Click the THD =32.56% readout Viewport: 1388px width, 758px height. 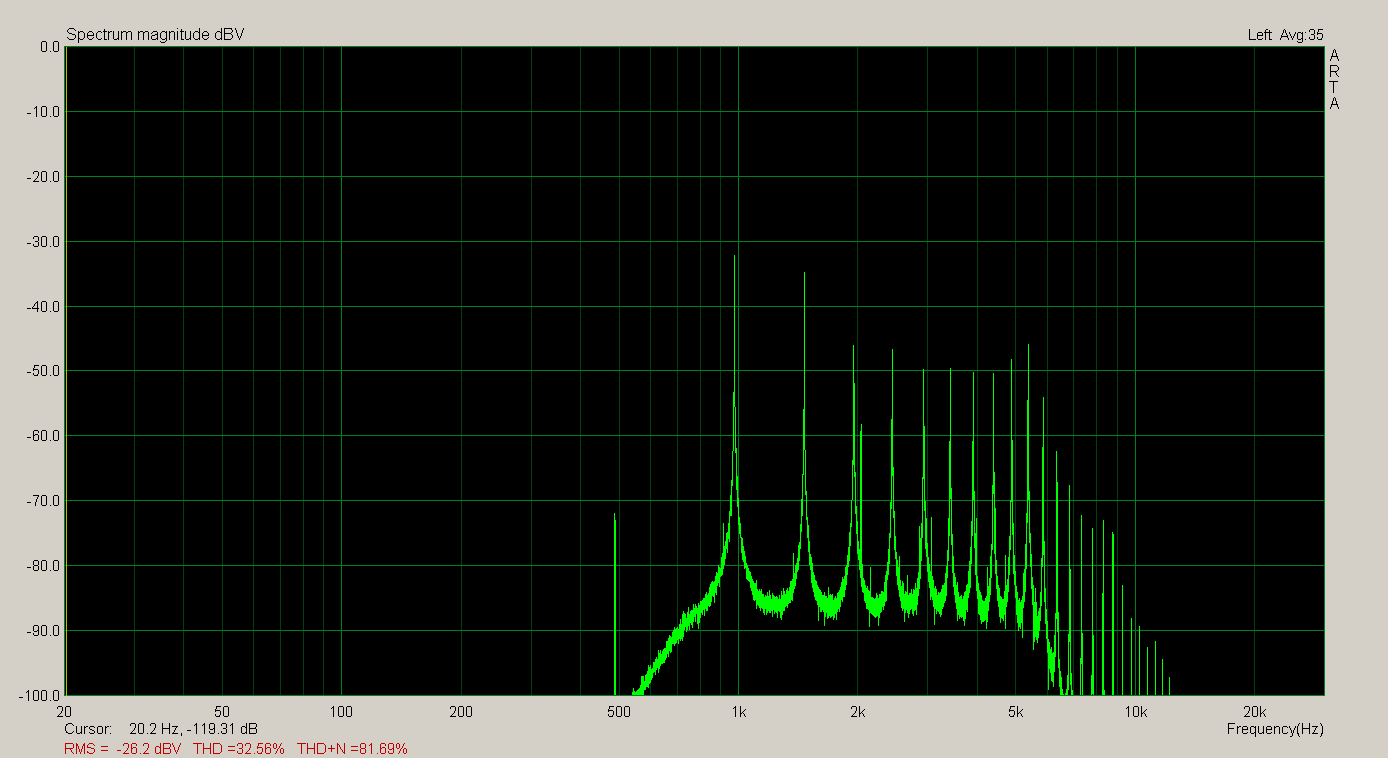click(238, 748)
